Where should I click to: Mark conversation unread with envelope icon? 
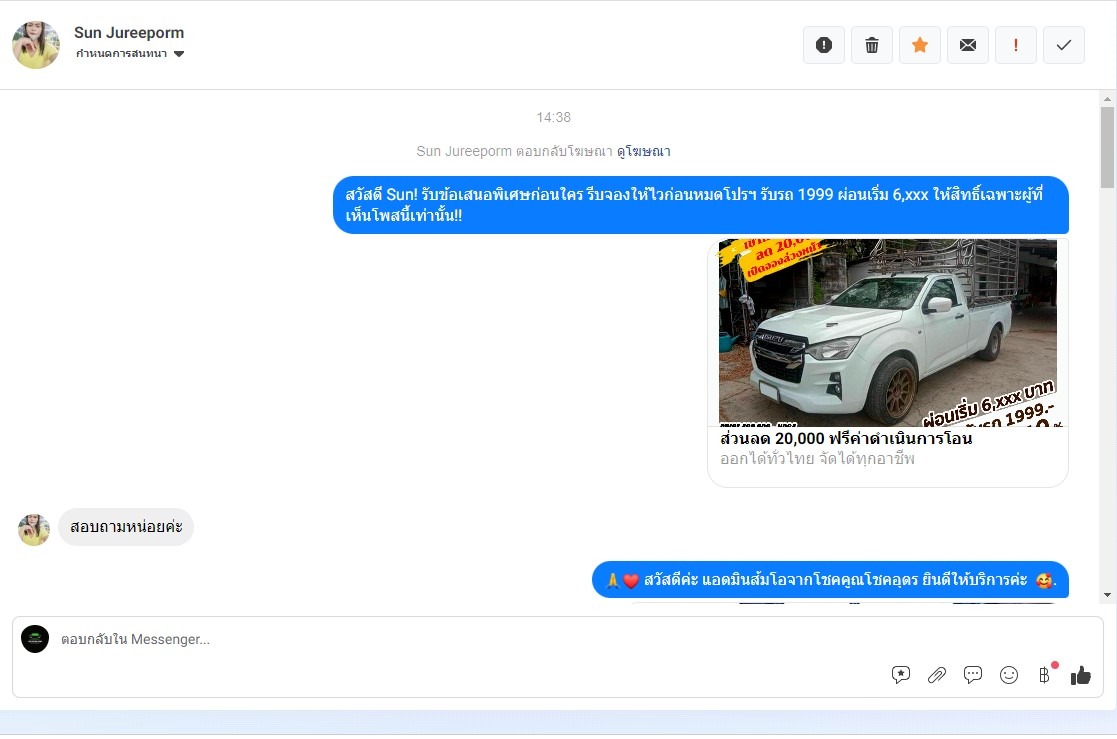click(968, 45)
